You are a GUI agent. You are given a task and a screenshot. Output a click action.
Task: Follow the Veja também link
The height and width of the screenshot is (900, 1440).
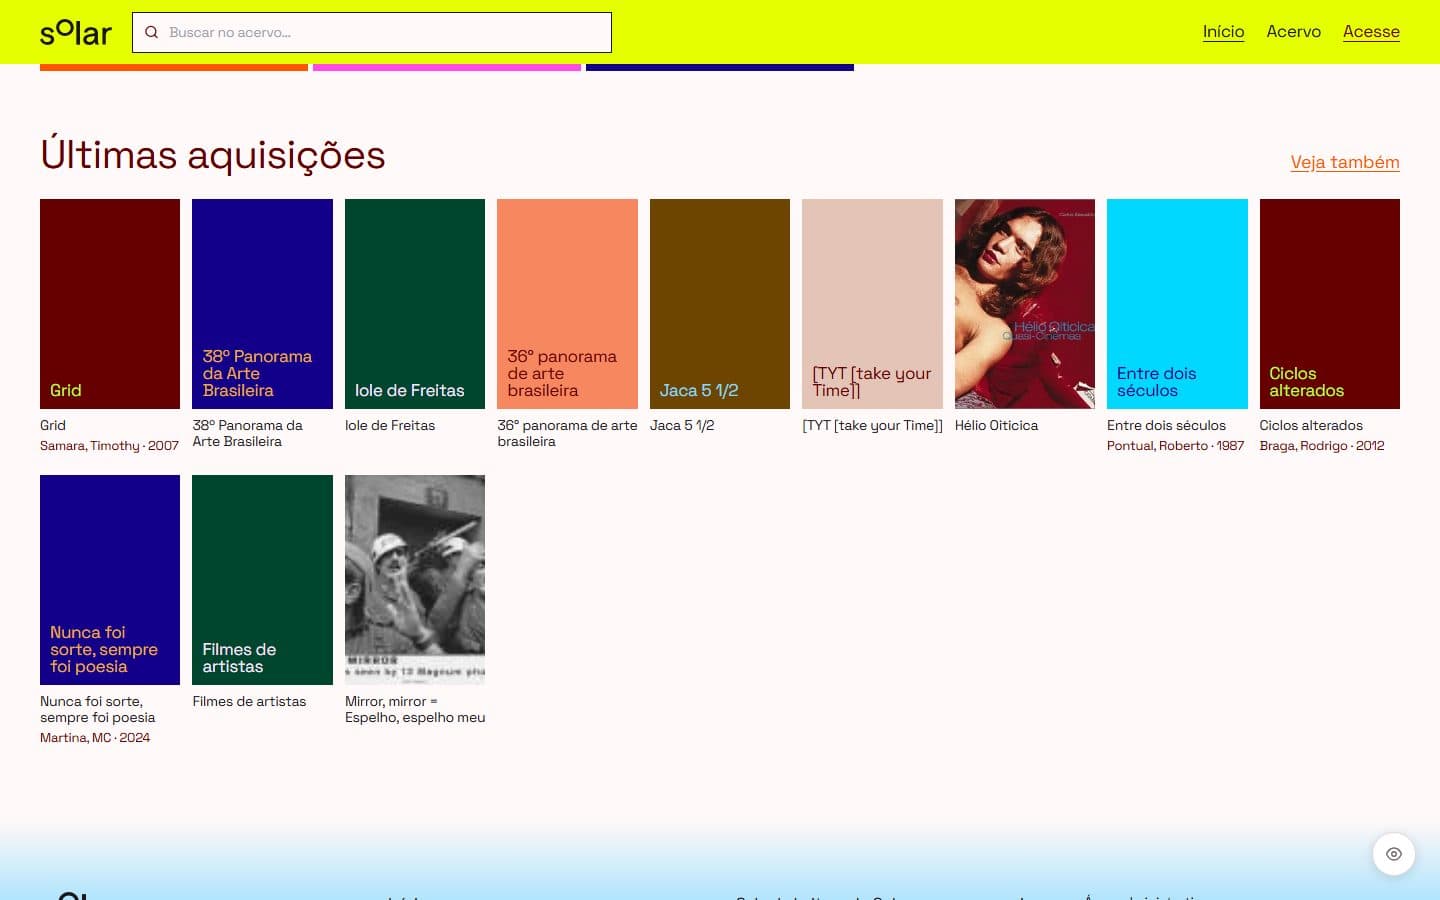pos(1345,162)
